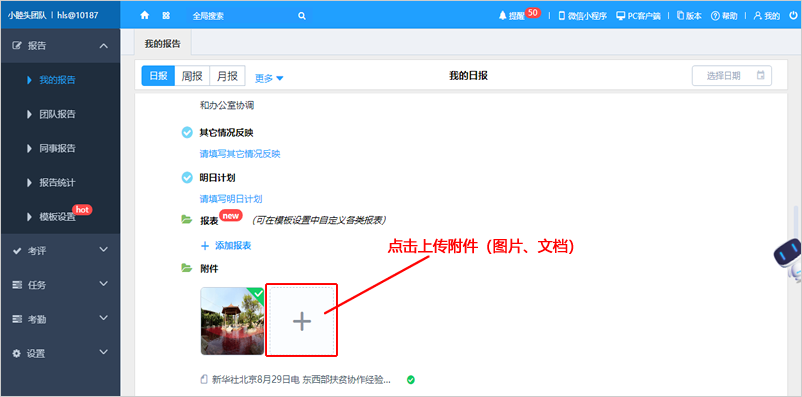Open attached 新华社北京8月29日电 document
The image size is (802, 397).
coord(301,380)
